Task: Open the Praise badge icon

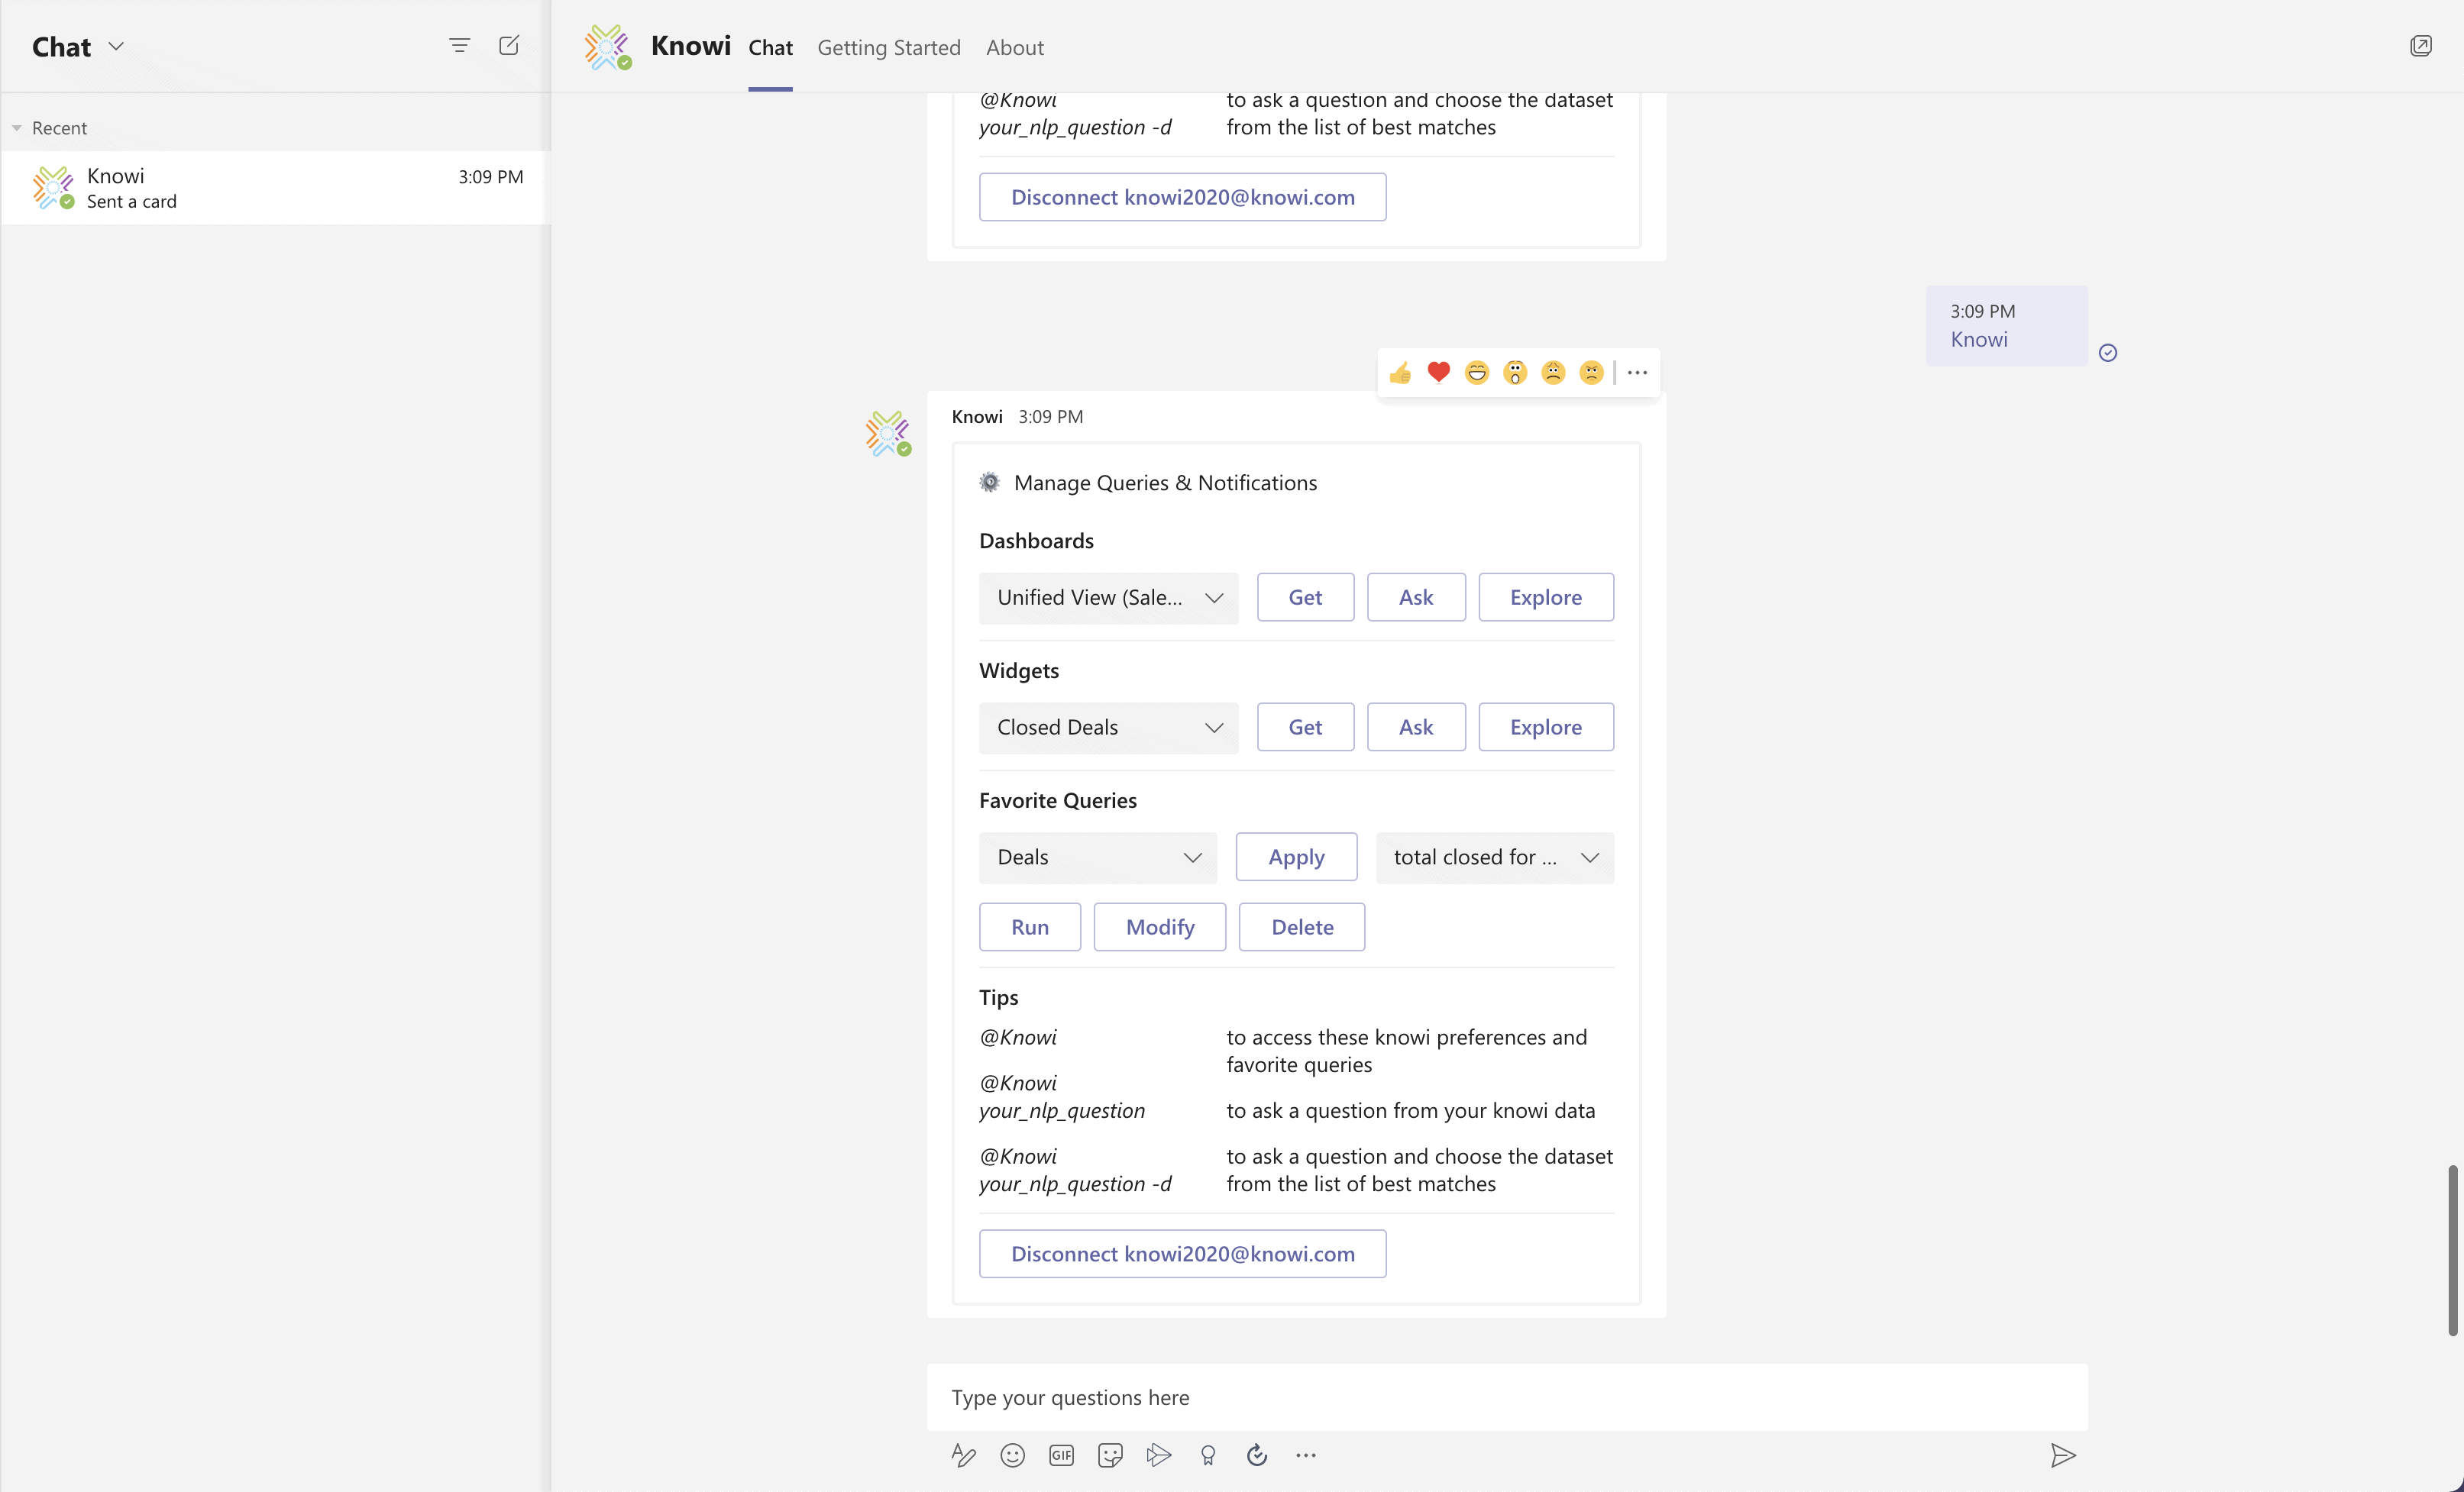Action: coord(1208,1455)
